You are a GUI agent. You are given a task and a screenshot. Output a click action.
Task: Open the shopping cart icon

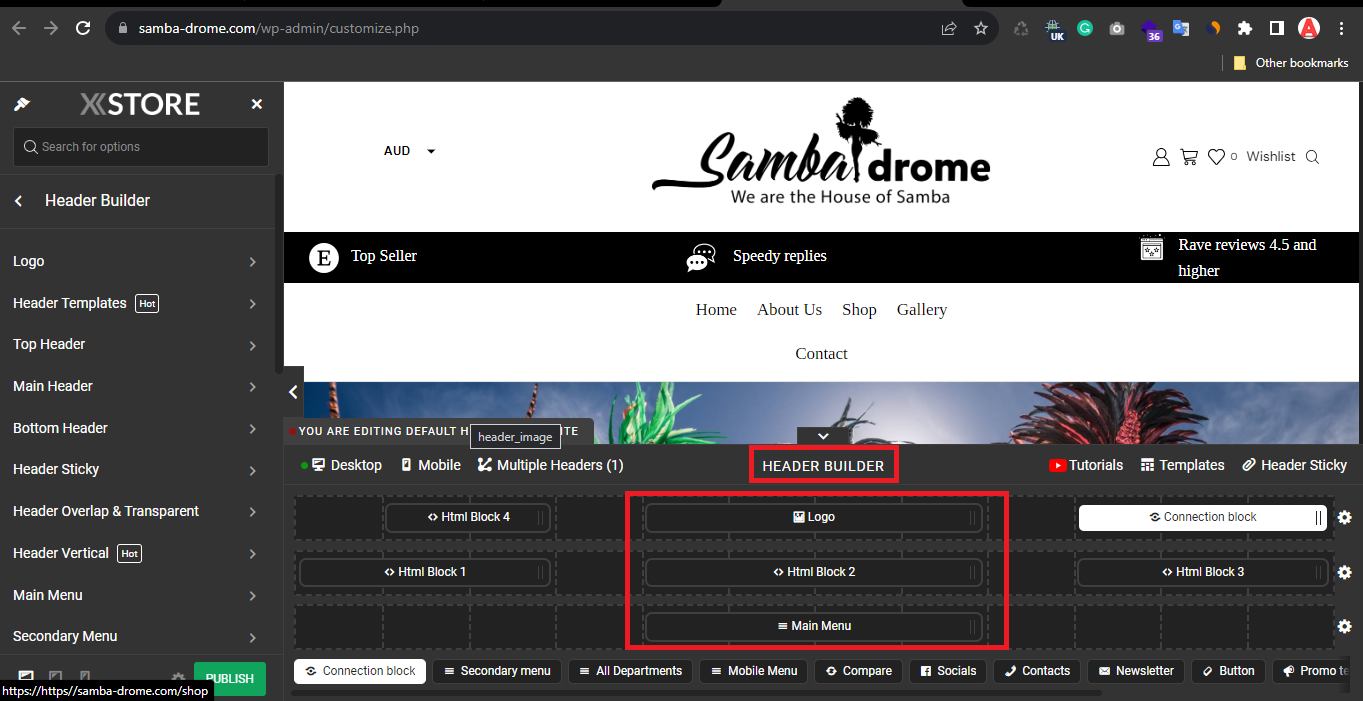point(1189,157)
